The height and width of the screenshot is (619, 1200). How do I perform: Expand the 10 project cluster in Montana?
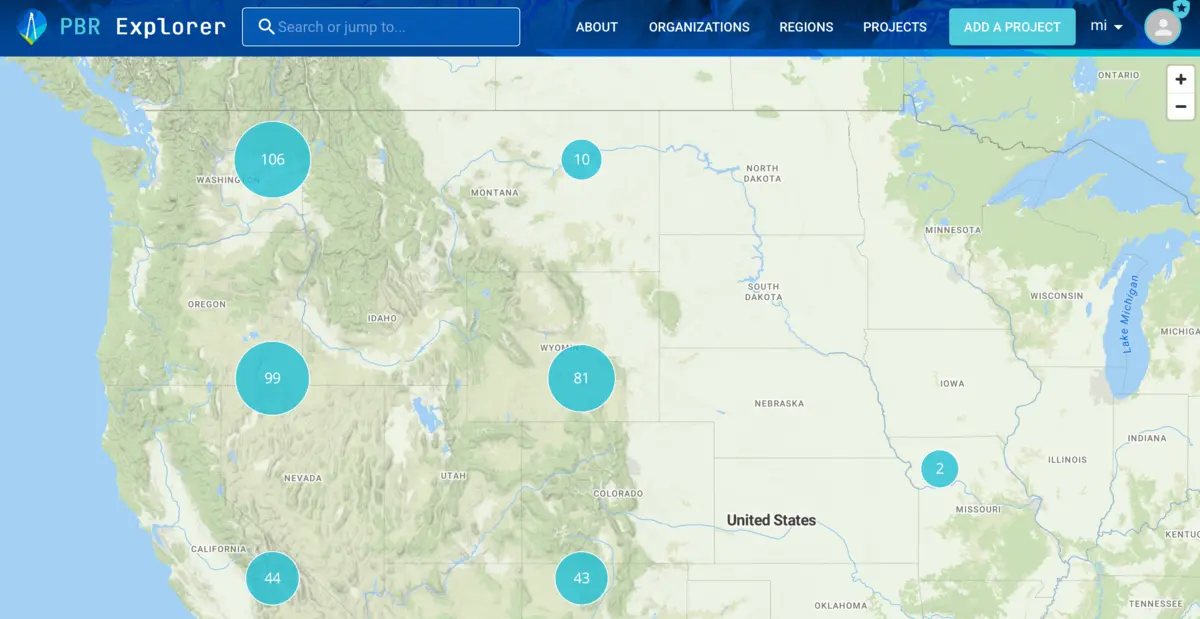point(581,160)
